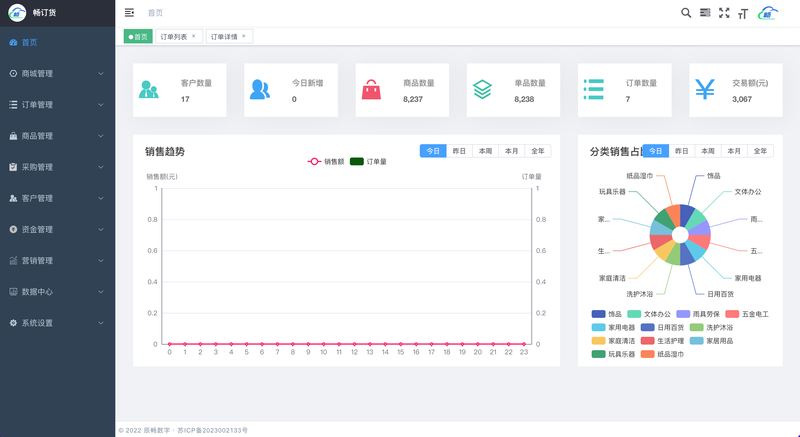
Task: Click the 营销管理 chart icon
Action: 13,261
